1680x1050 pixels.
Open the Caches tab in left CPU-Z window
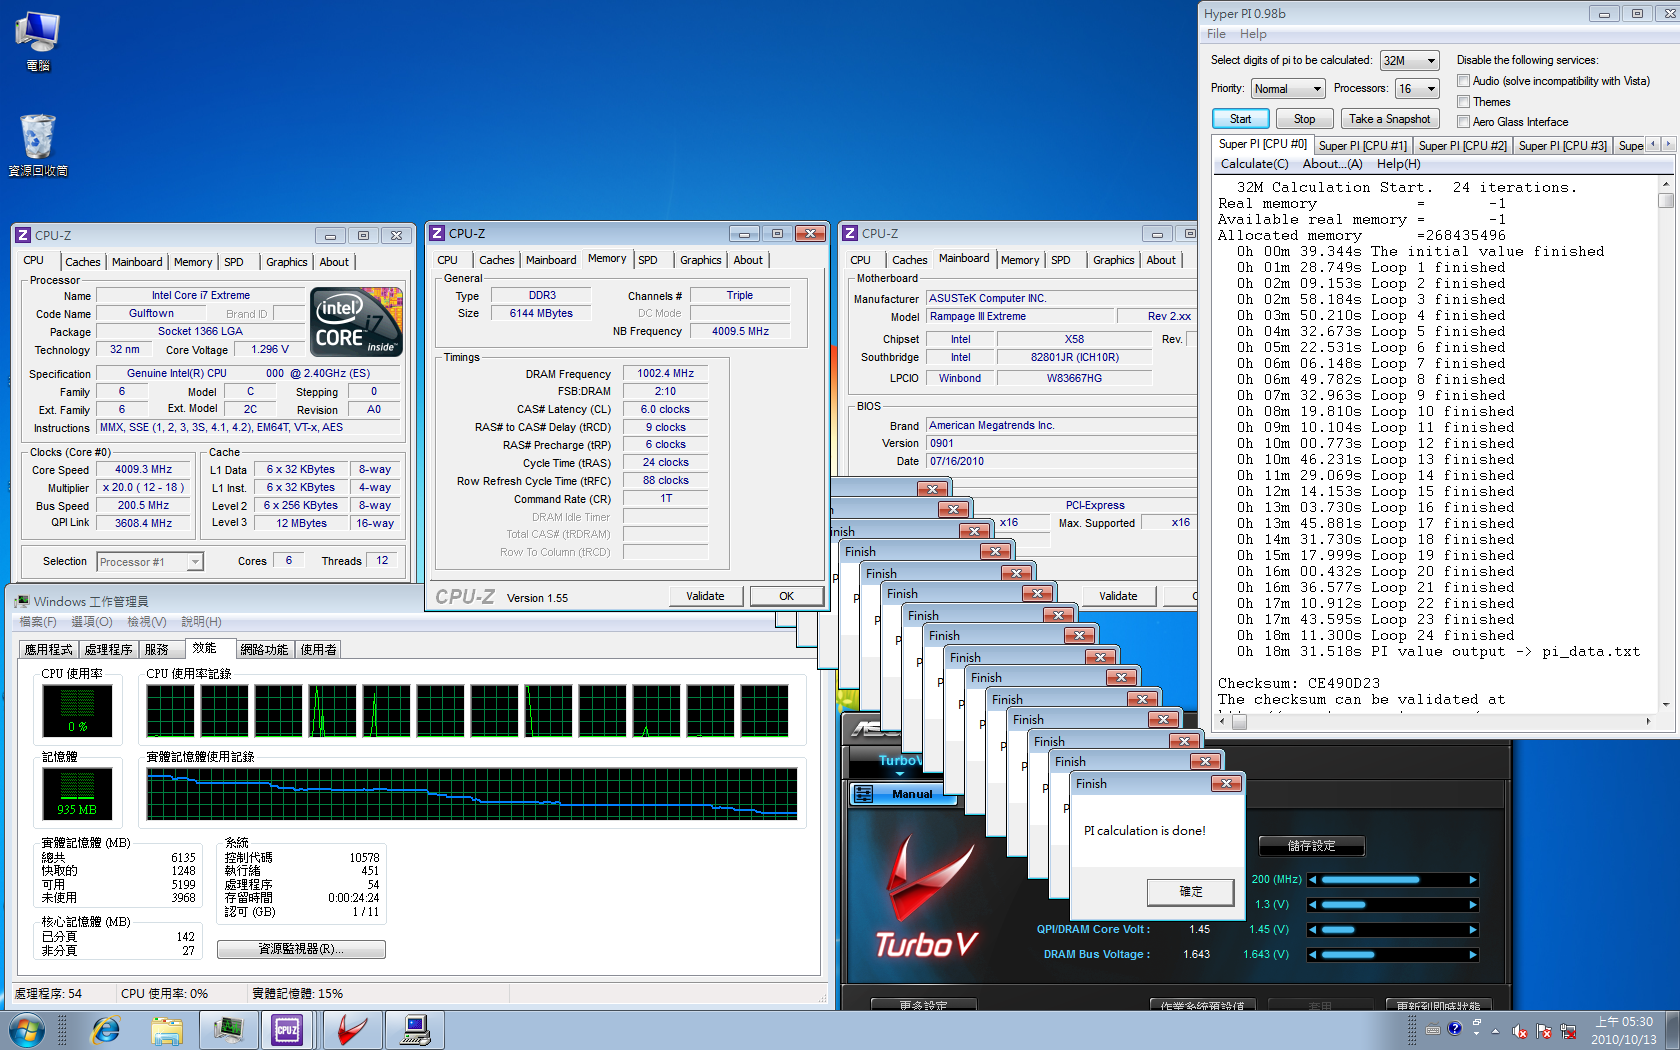click(x=83, y=262)
